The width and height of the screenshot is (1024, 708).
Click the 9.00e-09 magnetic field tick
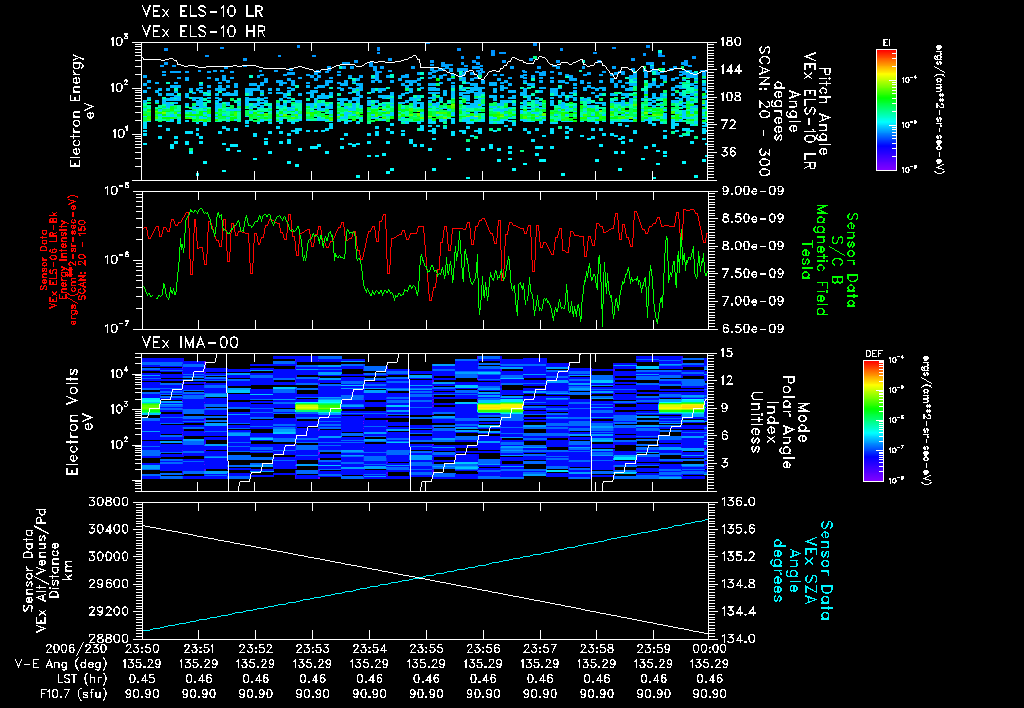click(751, 191)
